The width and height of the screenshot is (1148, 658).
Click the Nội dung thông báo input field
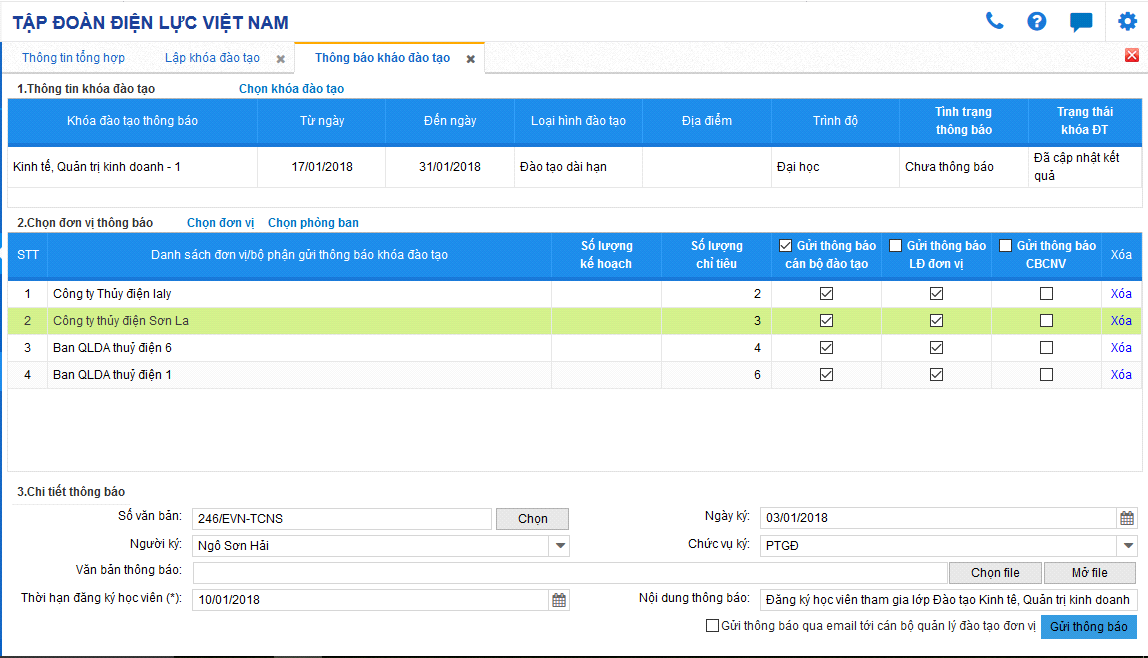949,600
